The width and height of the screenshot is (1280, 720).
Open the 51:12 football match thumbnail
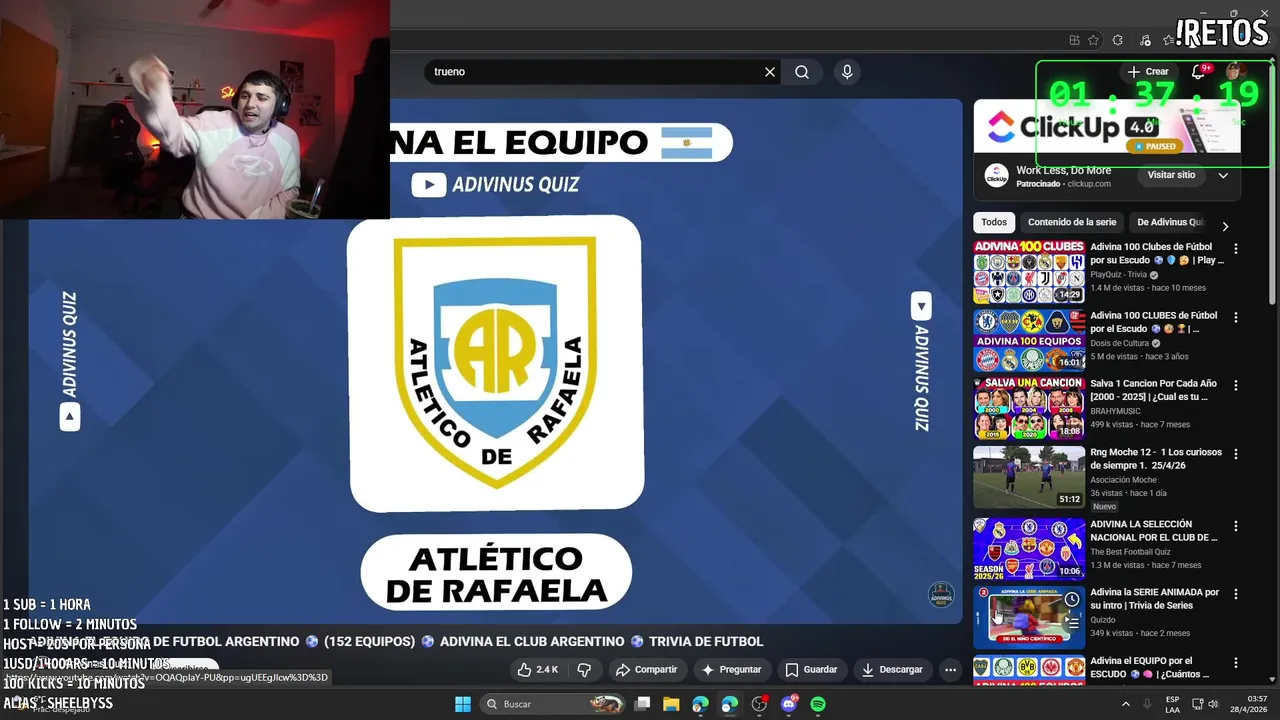point(1029,477)
